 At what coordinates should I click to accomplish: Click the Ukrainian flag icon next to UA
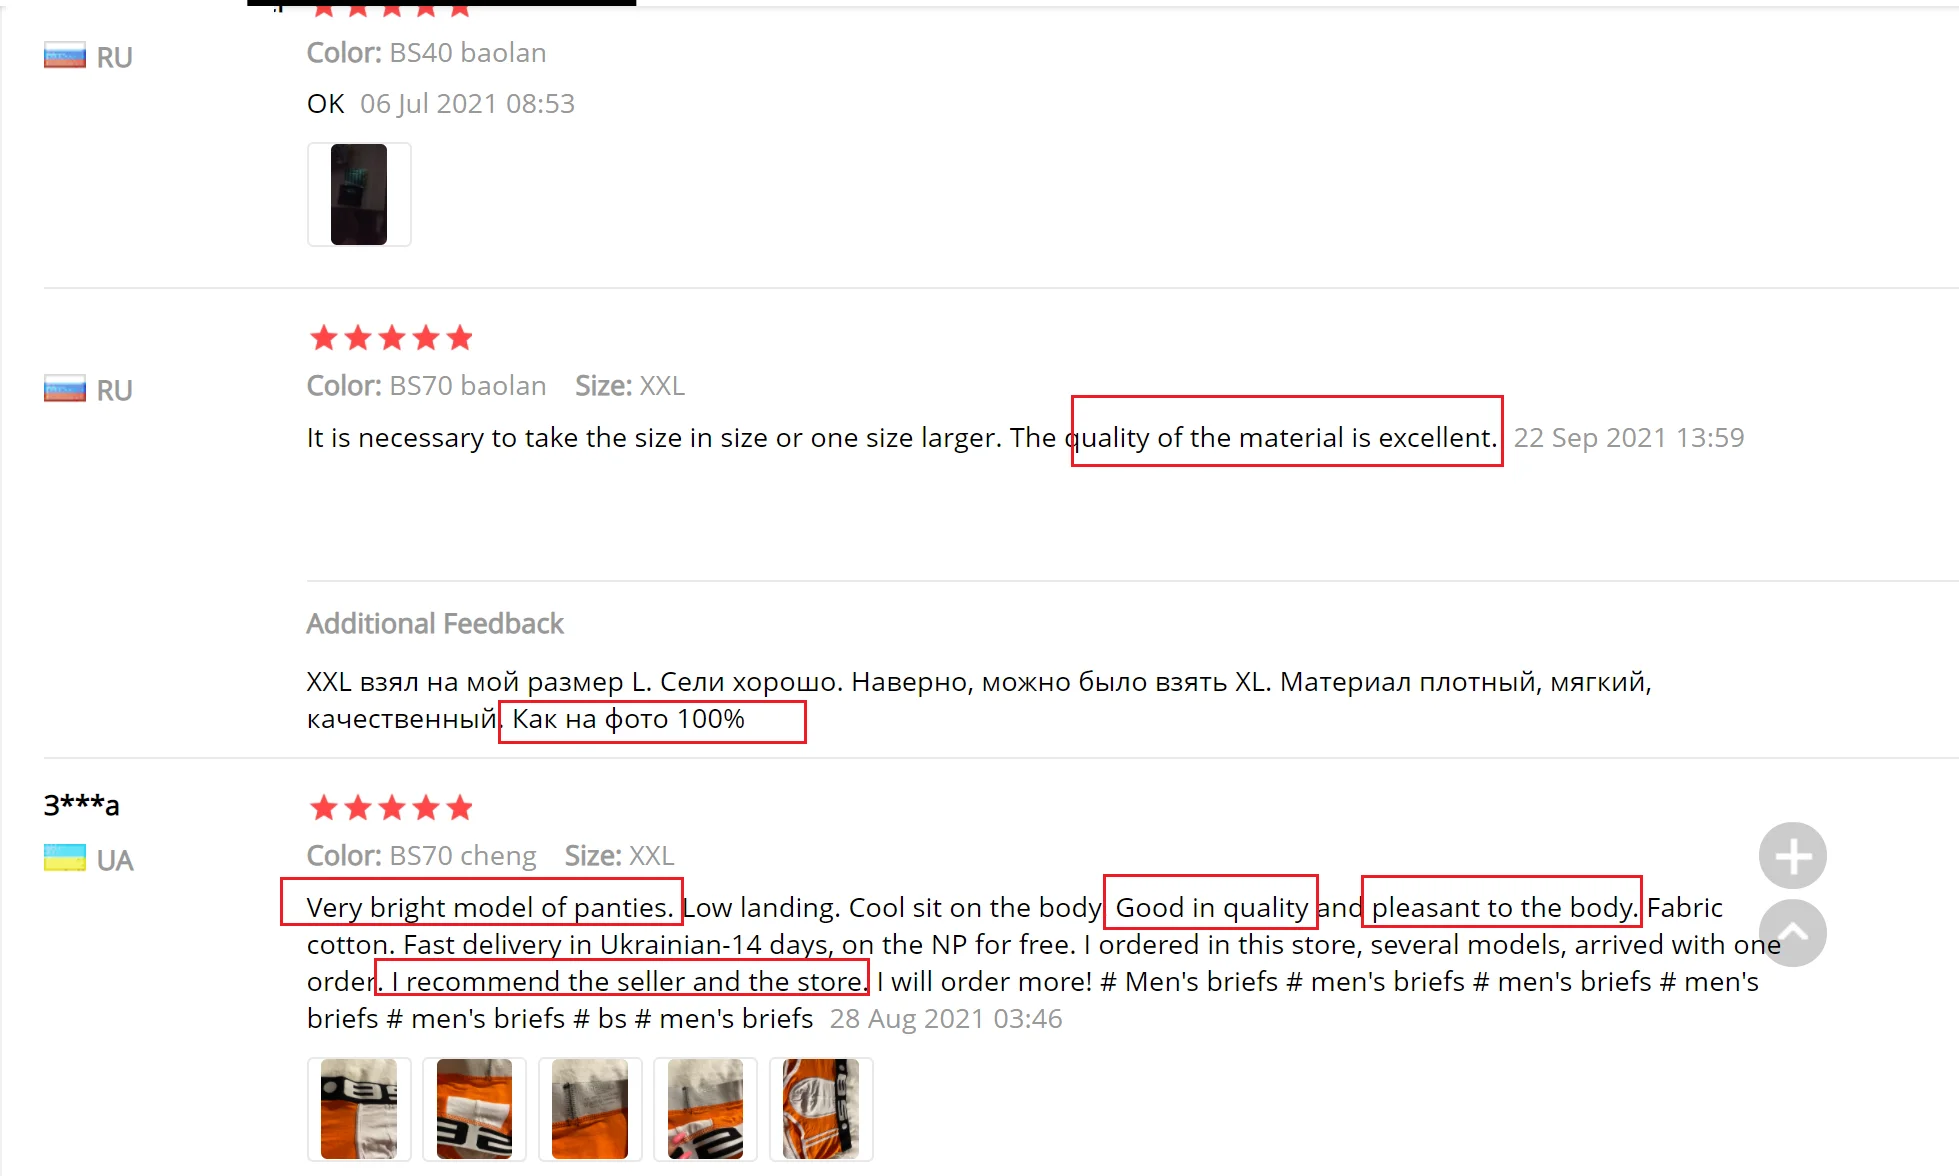point(65,859)
